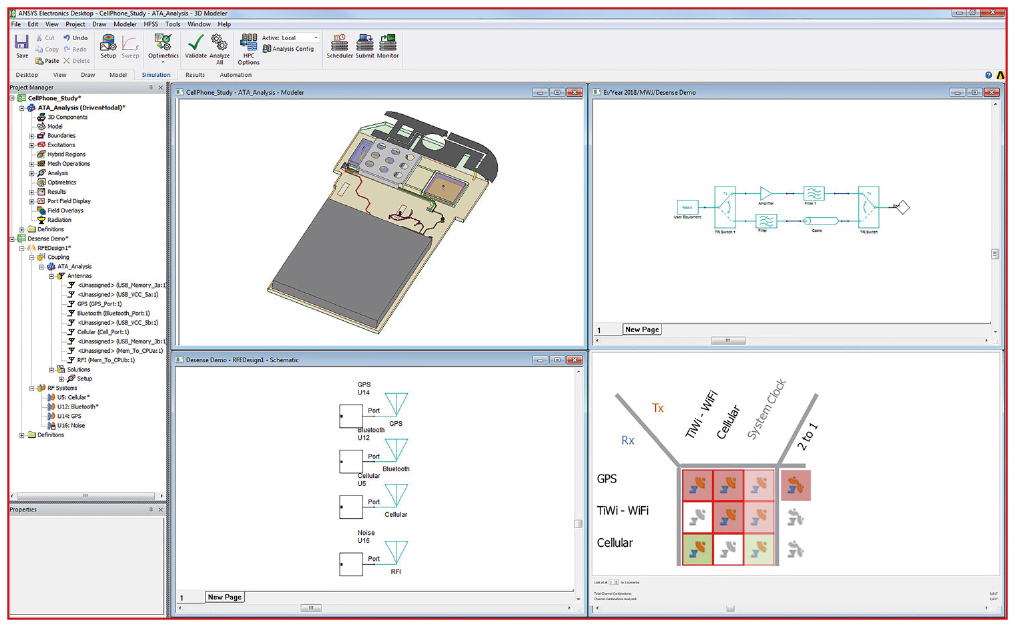
Task: Click TiWi-WiFi Rx / Cellular Tx cell
Action: pos(728,517)
